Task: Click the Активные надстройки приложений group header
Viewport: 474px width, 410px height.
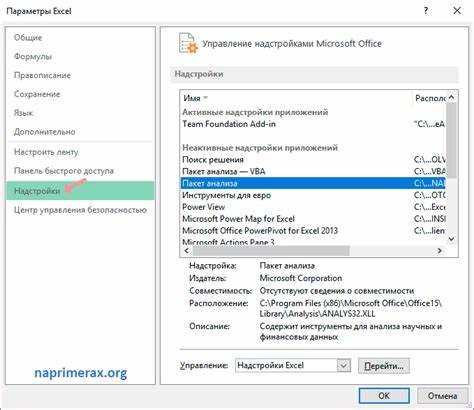Action: 255,112
